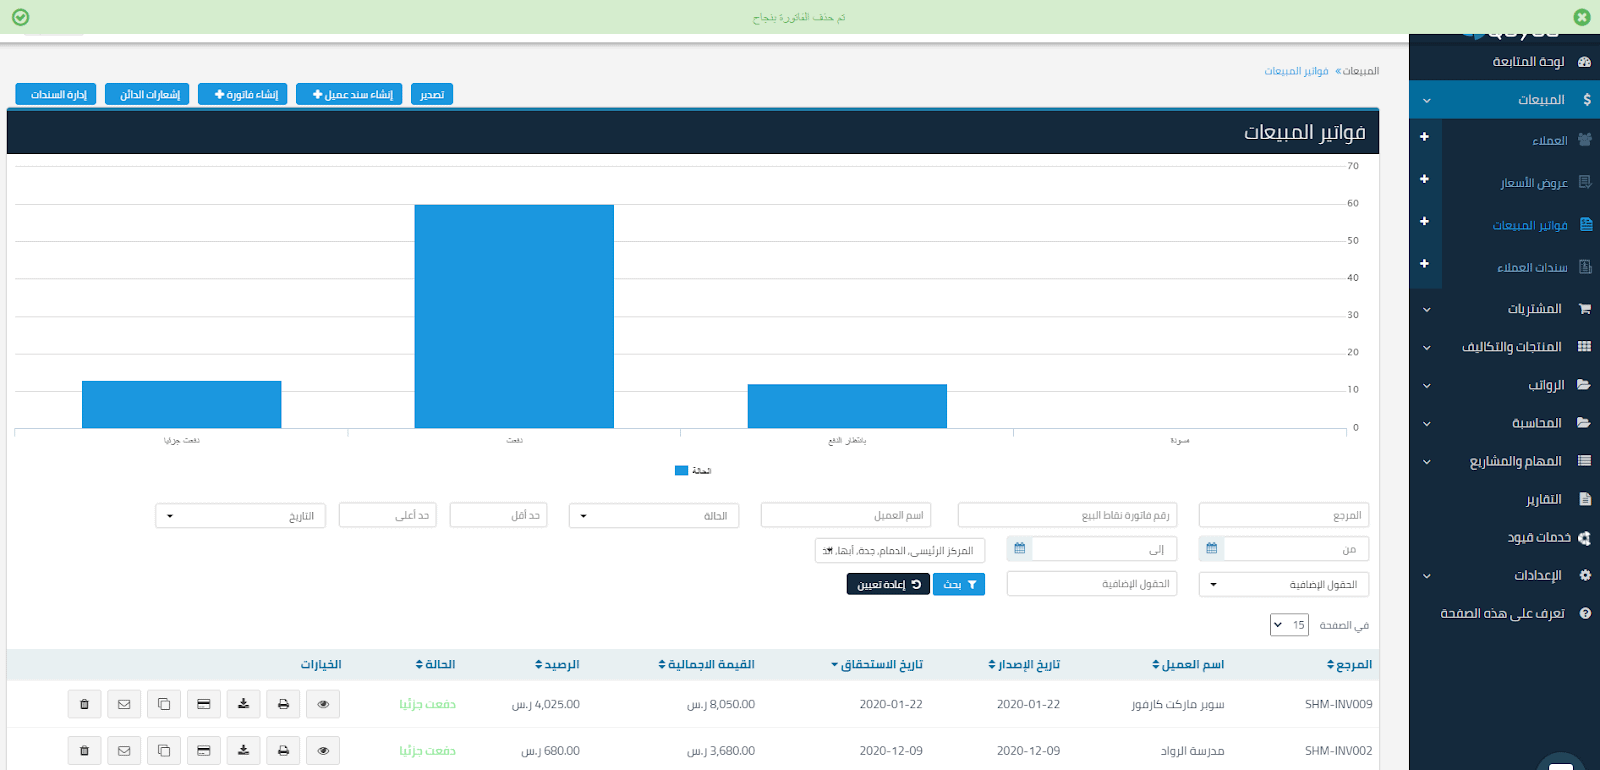This screenshot has width=1600, height=770.
Task: Open the calendar icon beside the من date field
Action: [1211, 548]
